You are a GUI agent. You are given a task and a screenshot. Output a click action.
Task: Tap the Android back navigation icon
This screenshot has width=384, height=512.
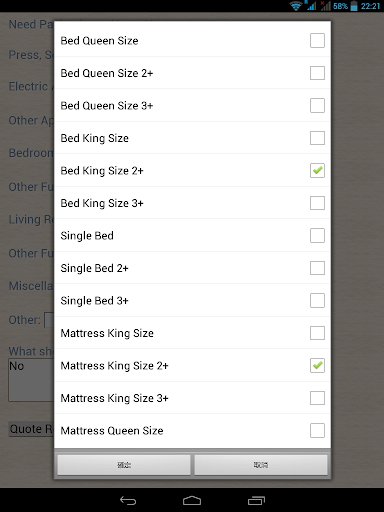pos(128,500)
